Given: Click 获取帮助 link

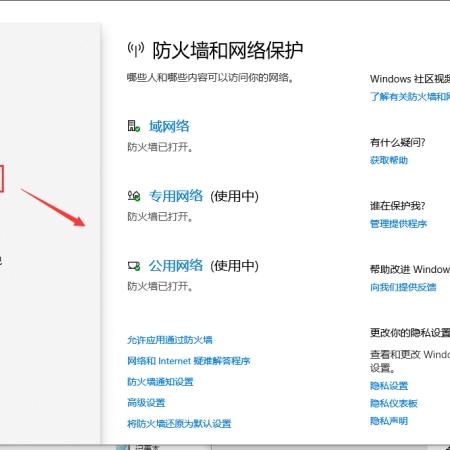Looking at the screenshot, I should pyautogui.click(x=389, y=160).
